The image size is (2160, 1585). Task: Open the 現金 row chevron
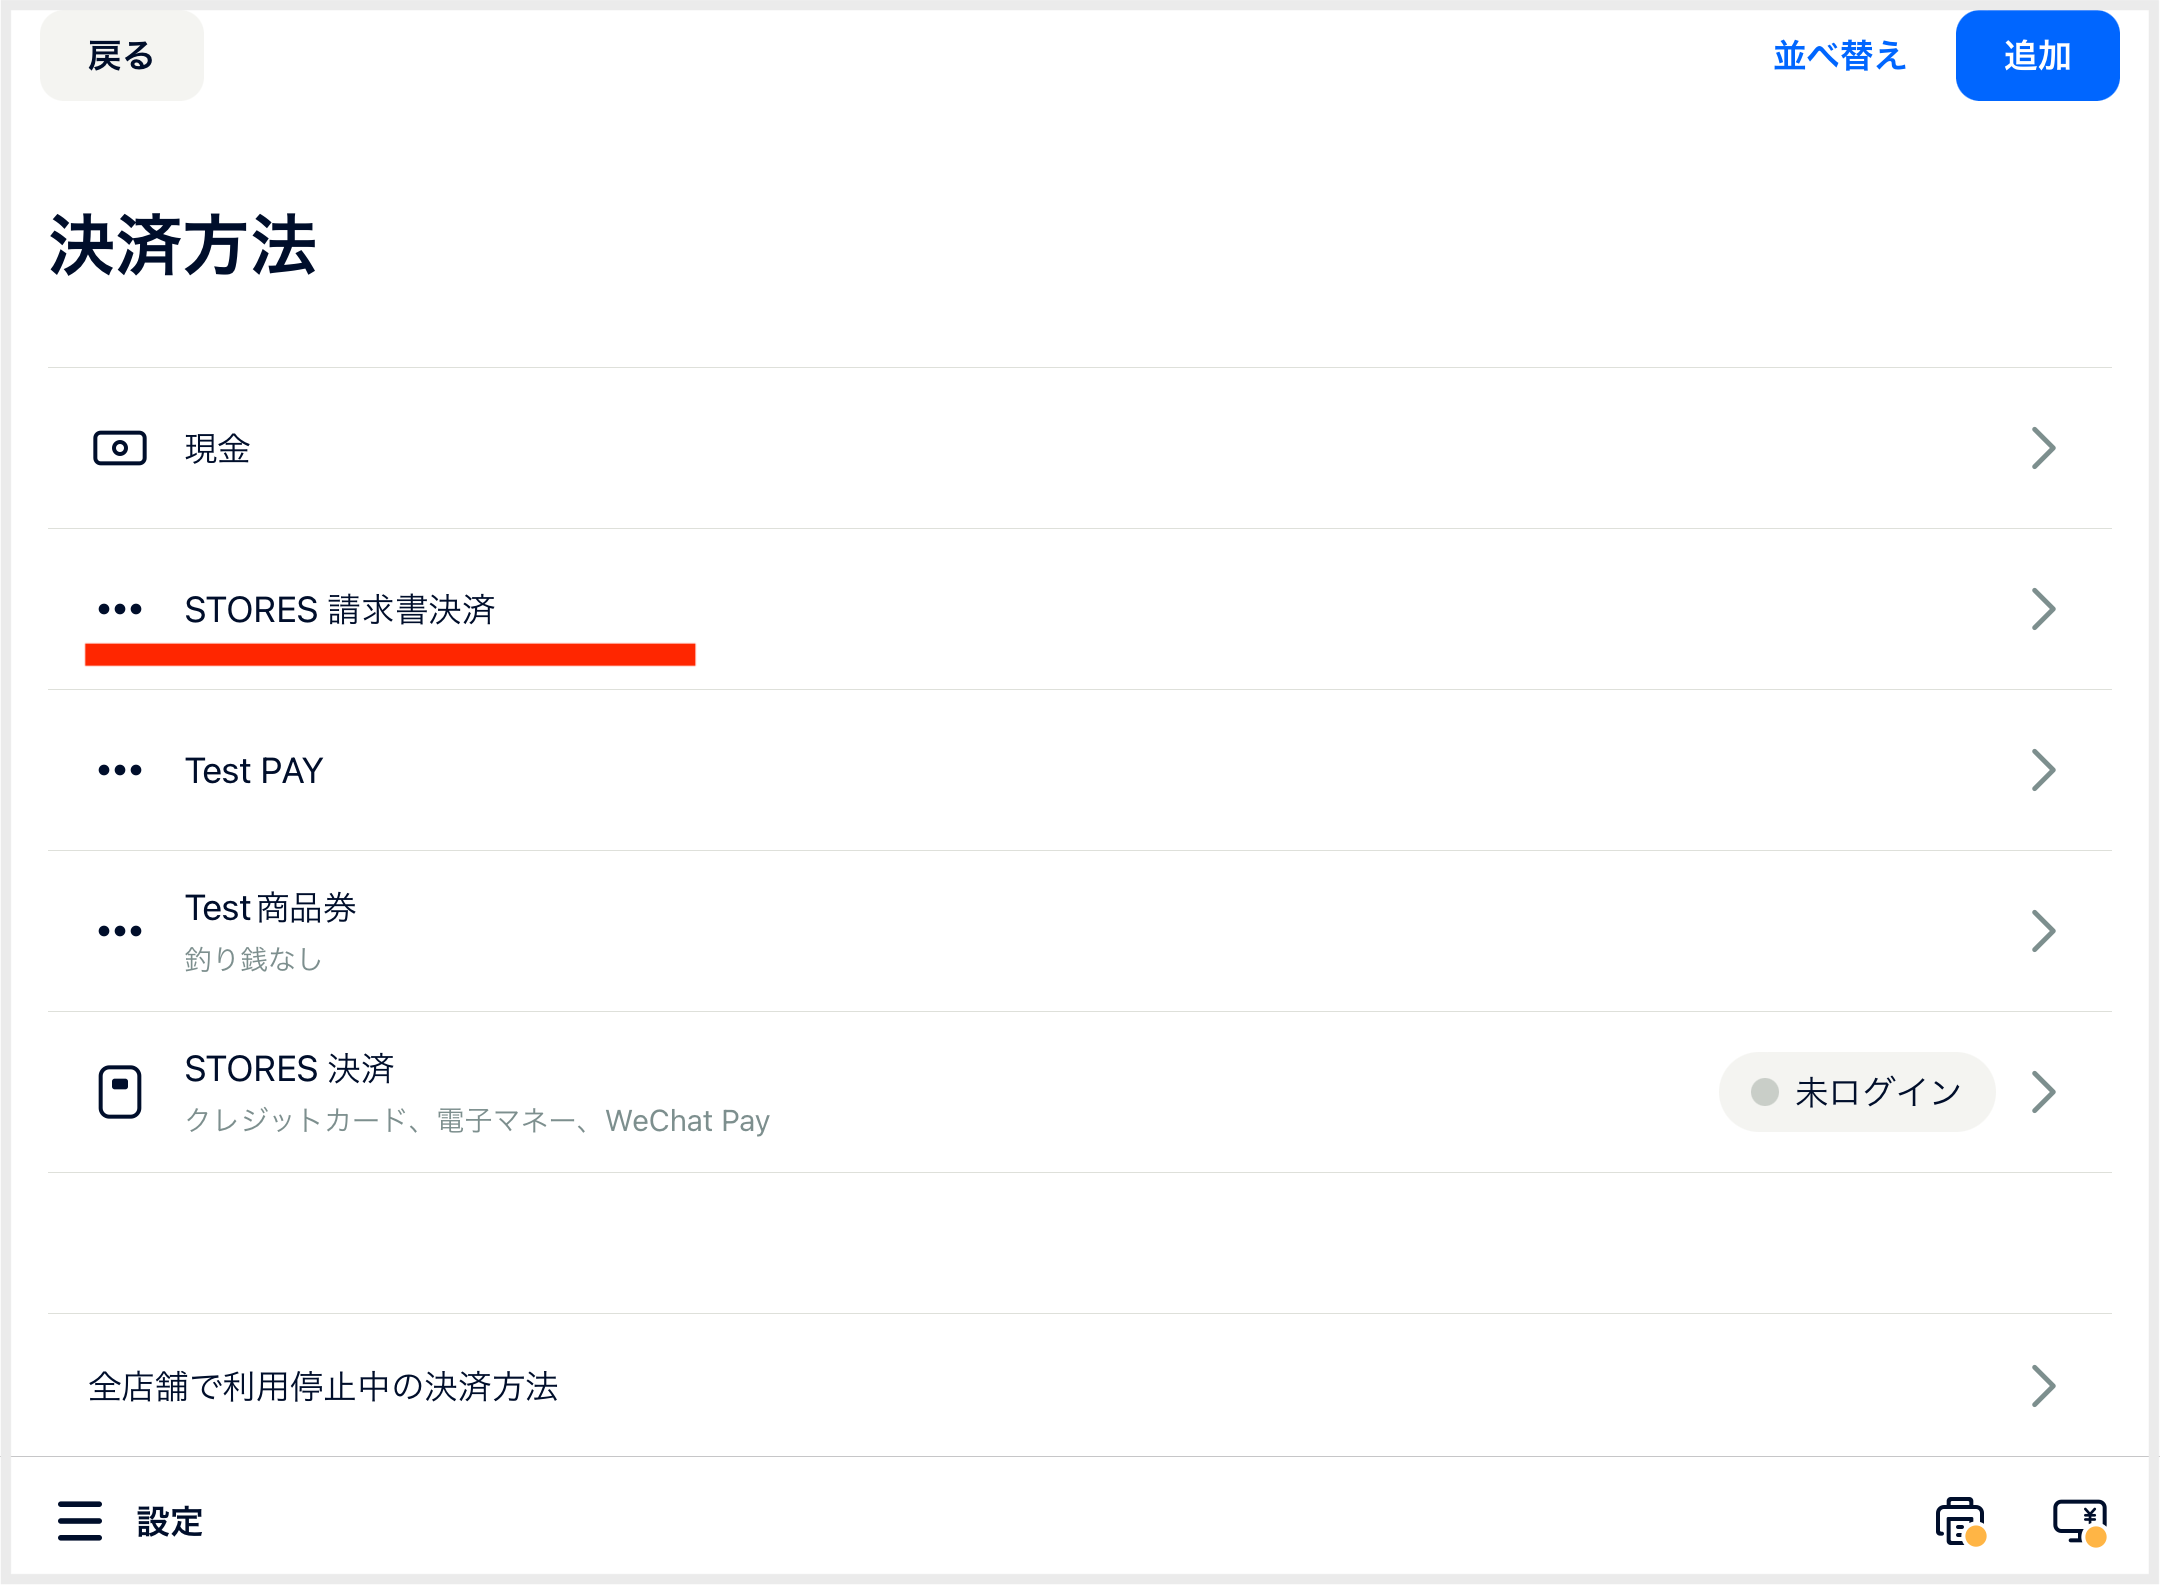tap(2043, 448)
